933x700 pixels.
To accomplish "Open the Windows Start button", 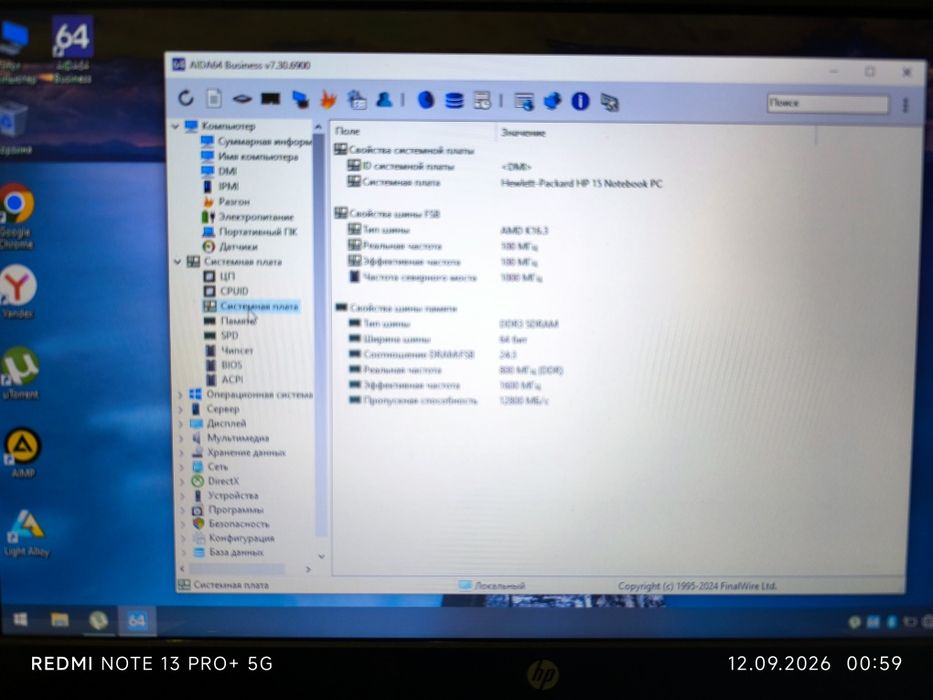I will (x=20, y=620).
